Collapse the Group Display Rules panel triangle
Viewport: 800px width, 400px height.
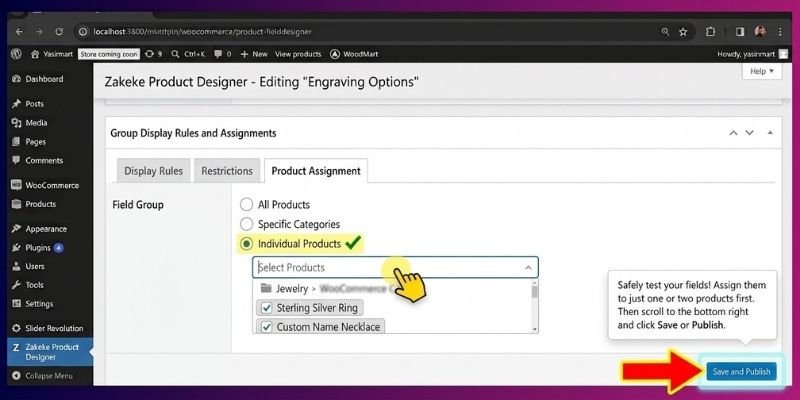tap(770, 133)
